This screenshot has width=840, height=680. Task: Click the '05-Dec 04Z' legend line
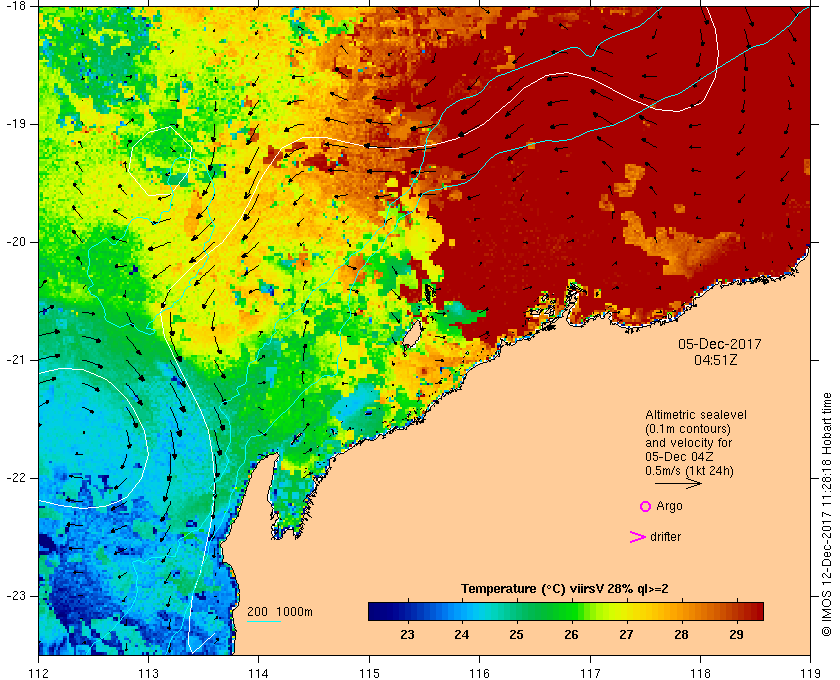click(x=679, y=457)
